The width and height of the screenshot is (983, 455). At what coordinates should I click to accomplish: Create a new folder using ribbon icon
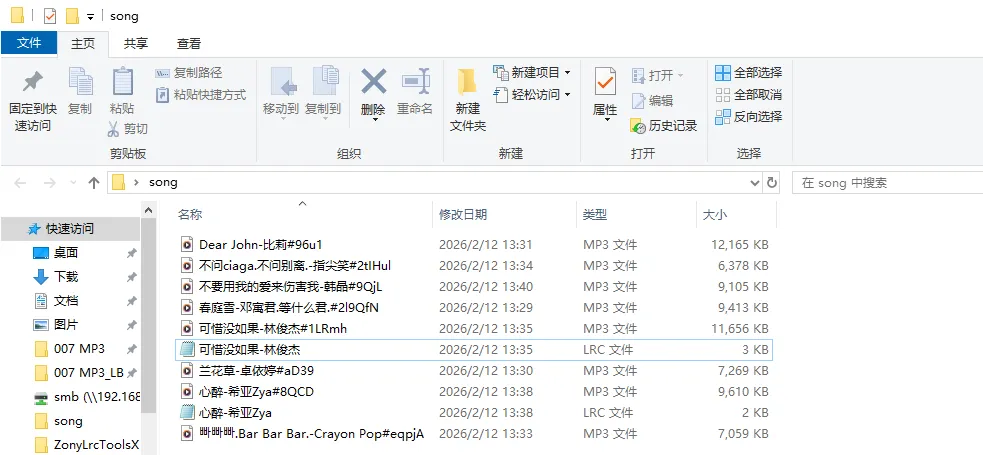click(x=467, y=82)
